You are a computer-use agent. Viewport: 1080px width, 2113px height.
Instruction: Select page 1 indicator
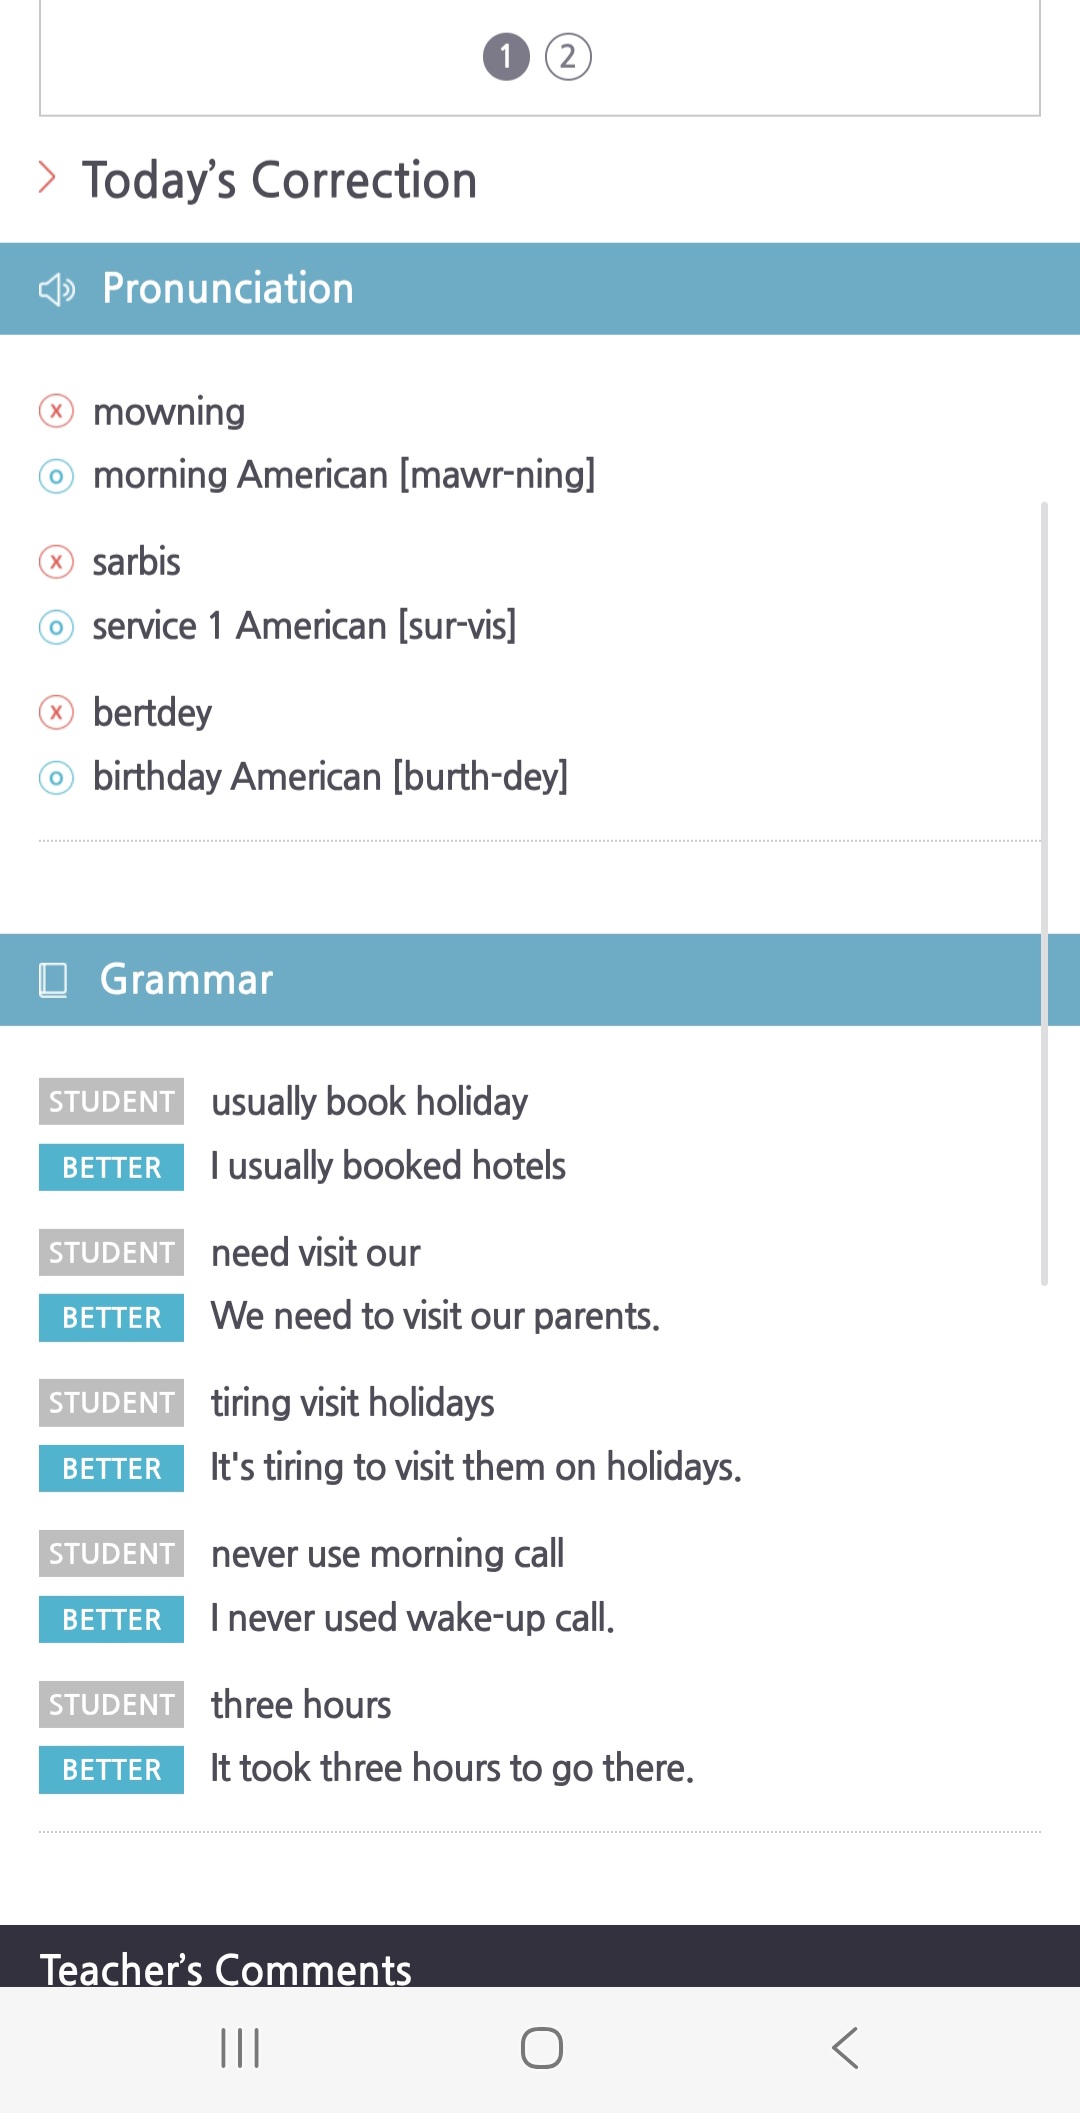506,57
